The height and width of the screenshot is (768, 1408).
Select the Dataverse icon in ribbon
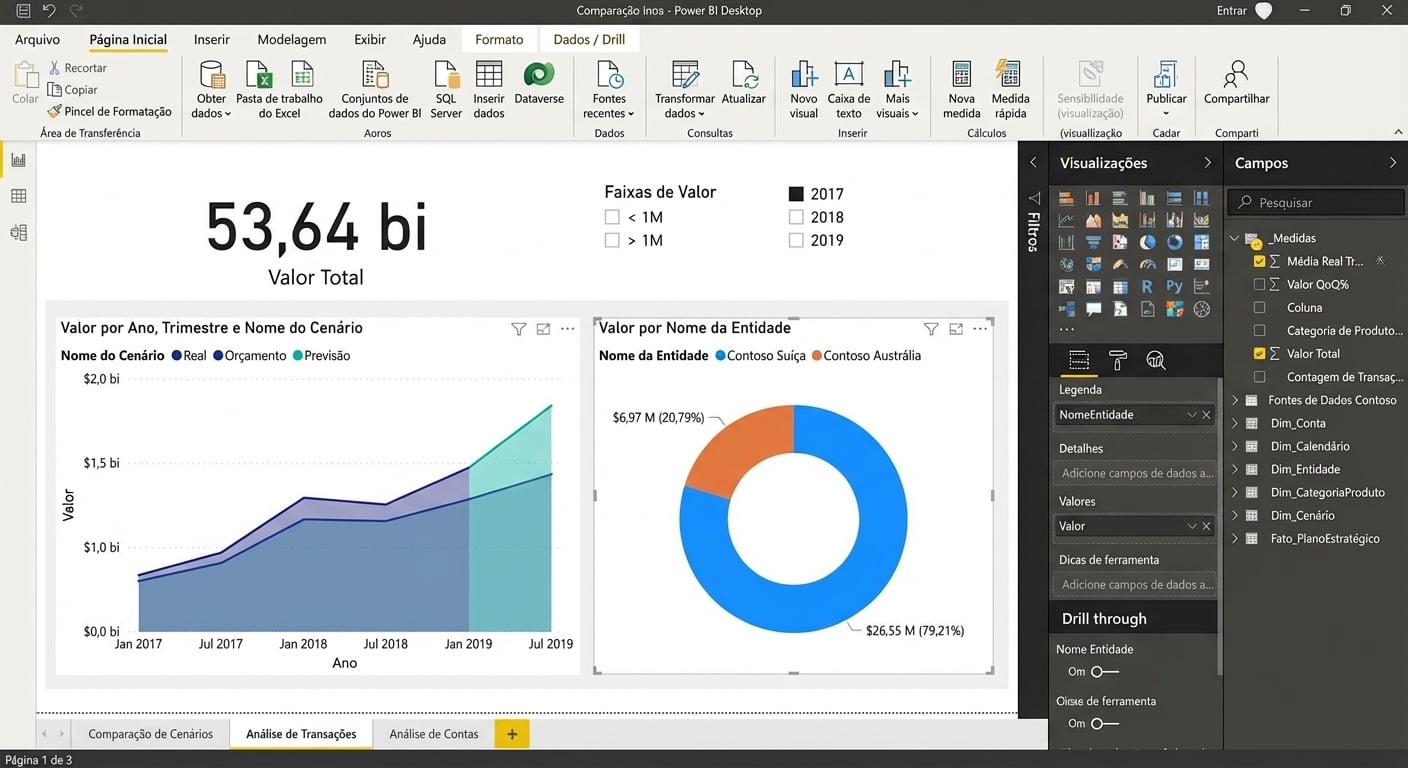tap(539, 75)
